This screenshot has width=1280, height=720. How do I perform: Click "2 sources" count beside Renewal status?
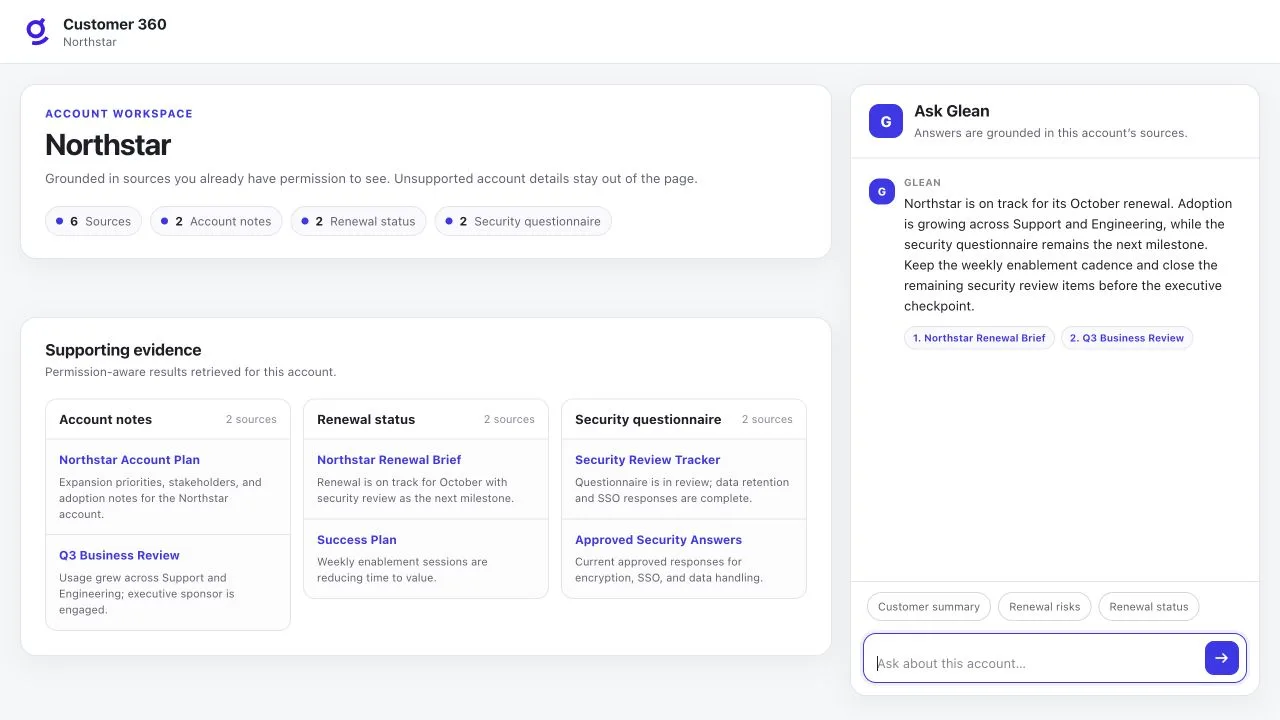pos(509,420)
